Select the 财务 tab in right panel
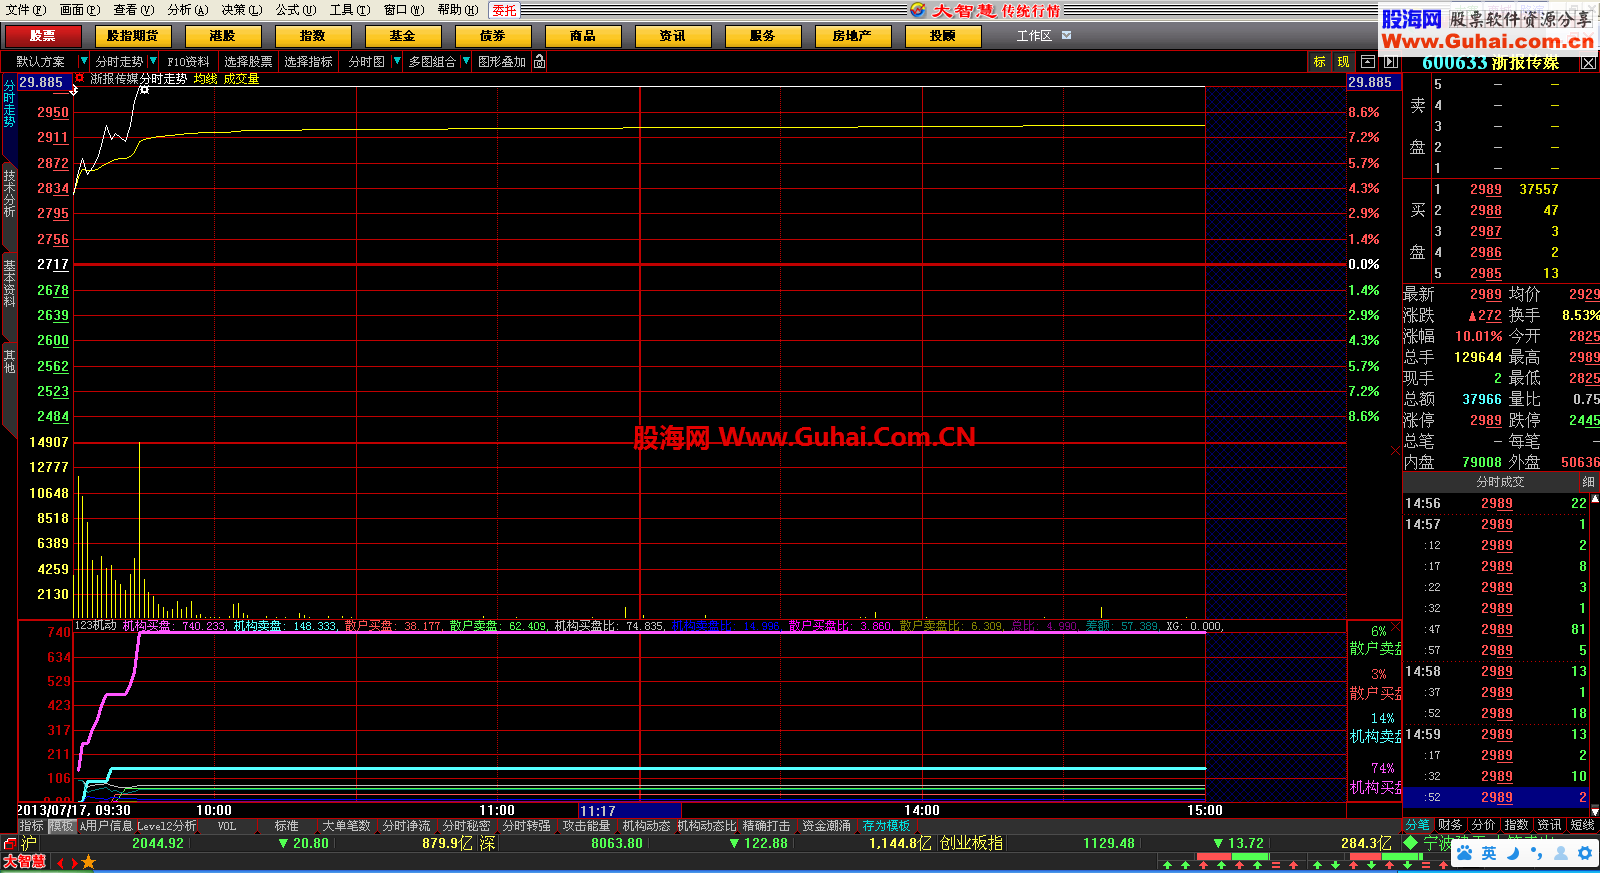 [x=1450, y=825]
